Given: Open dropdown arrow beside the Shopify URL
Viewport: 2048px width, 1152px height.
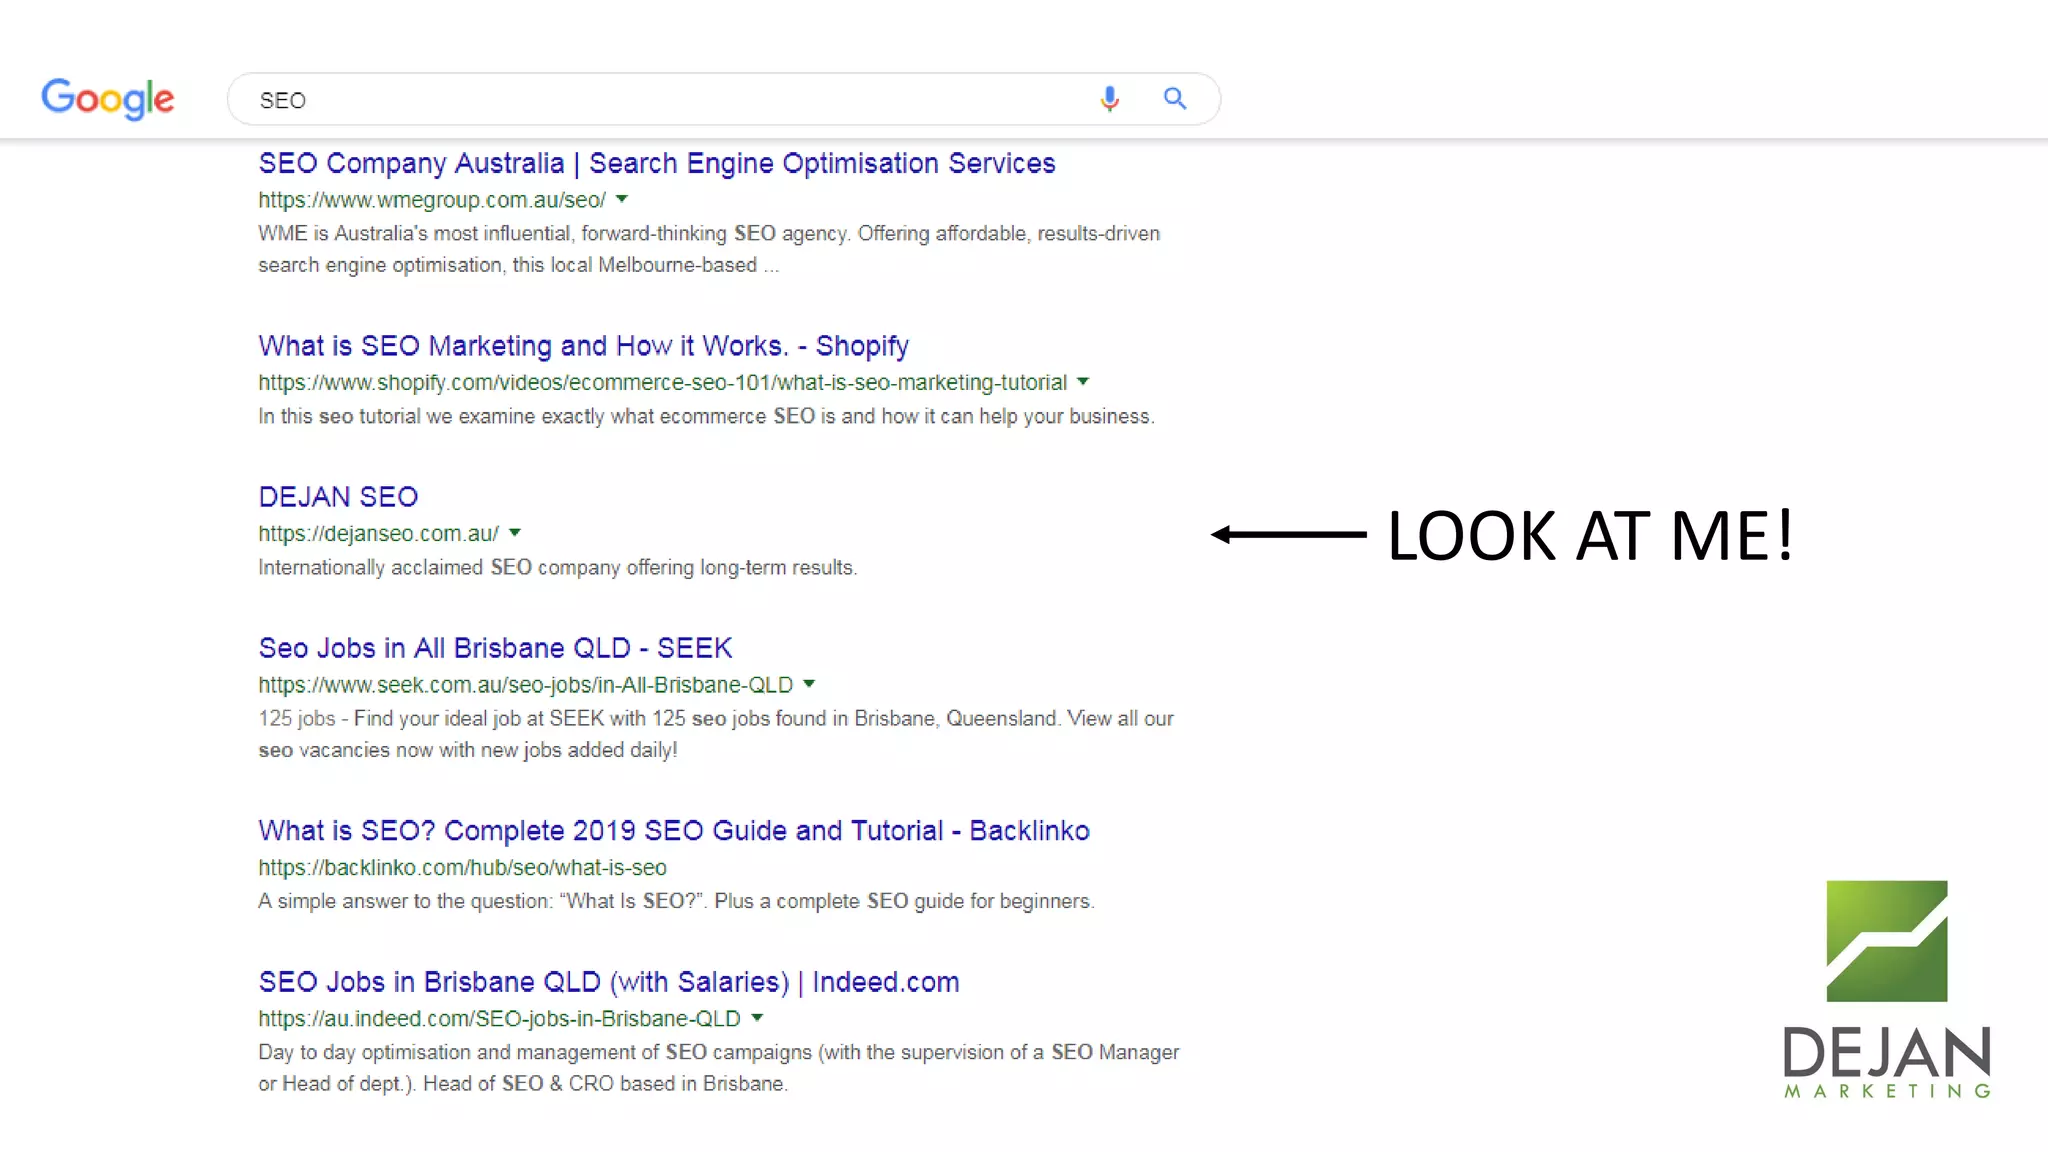Looking at the screenshot, I should tap(1083, 382).
